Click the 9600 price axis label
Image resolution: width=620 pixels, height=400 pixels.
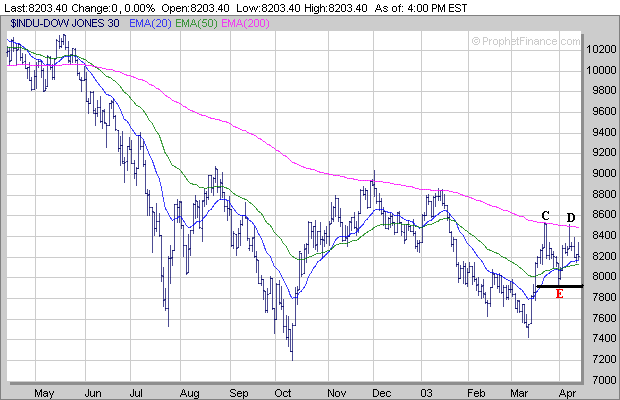(604, 111)
